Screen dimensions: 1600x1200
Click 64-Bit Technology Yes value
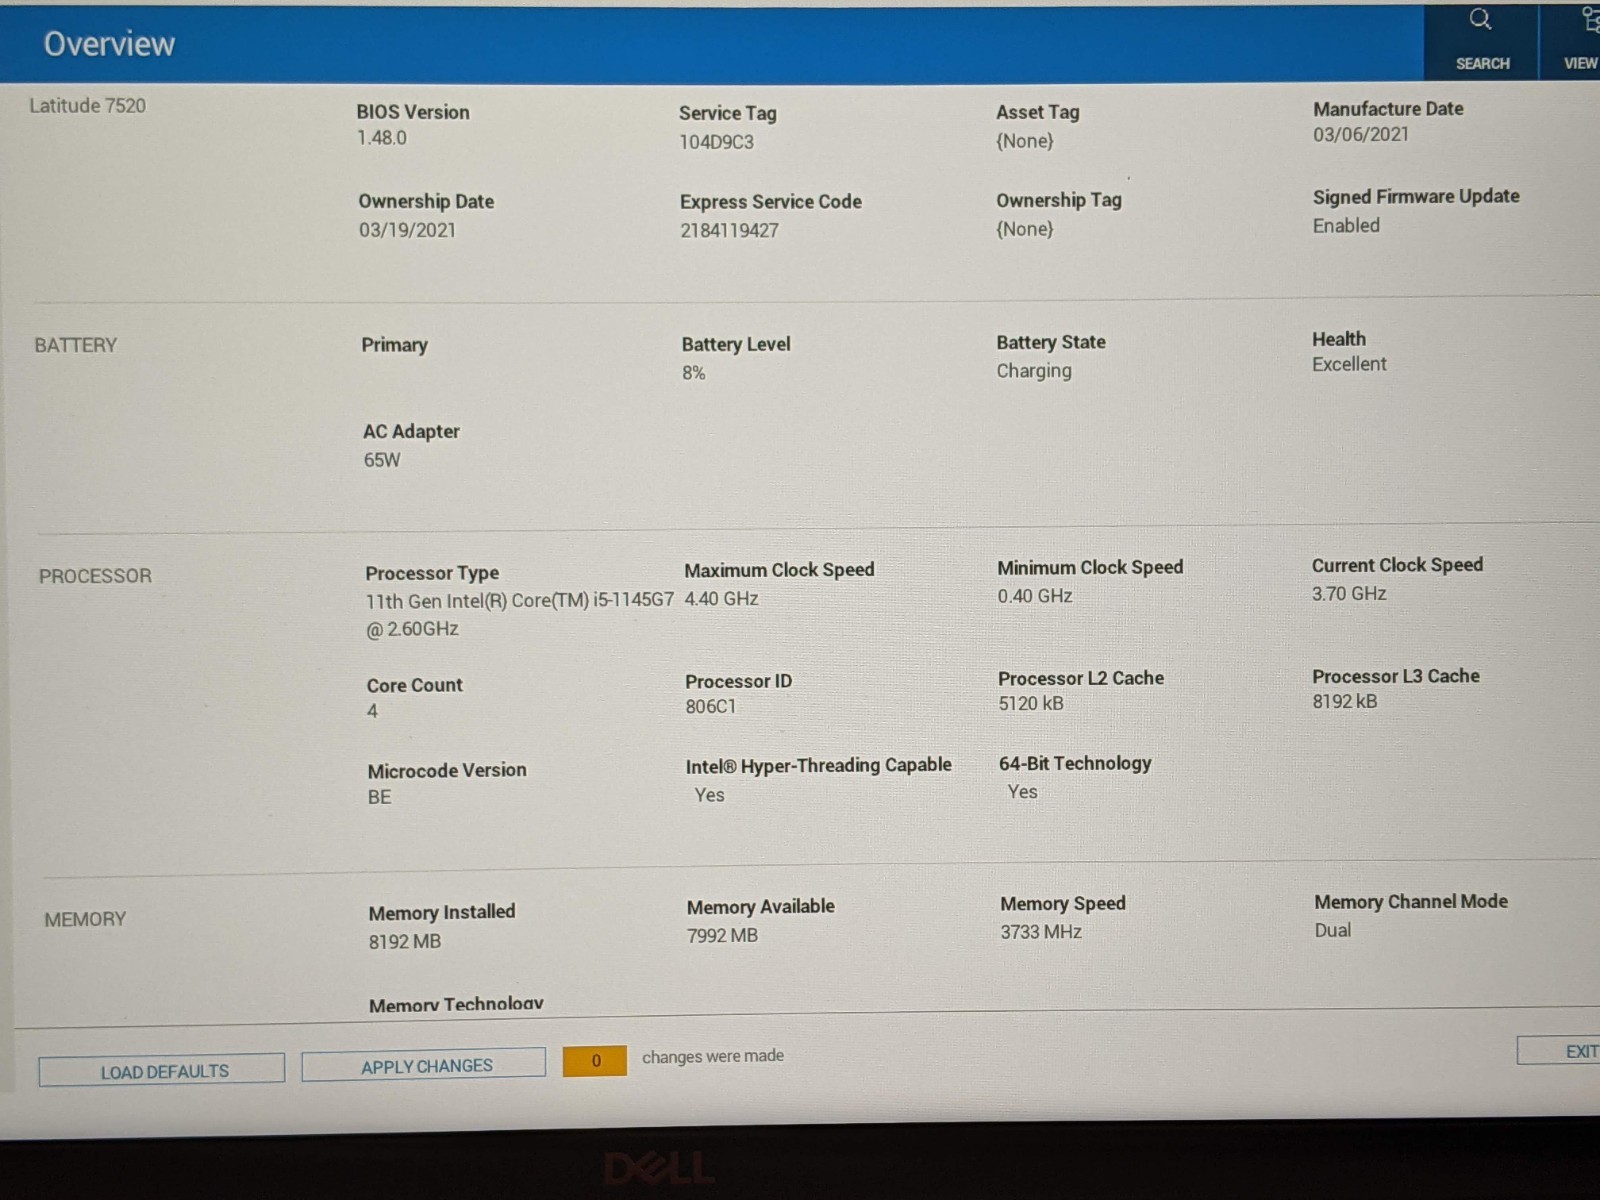pos(1022,792)
